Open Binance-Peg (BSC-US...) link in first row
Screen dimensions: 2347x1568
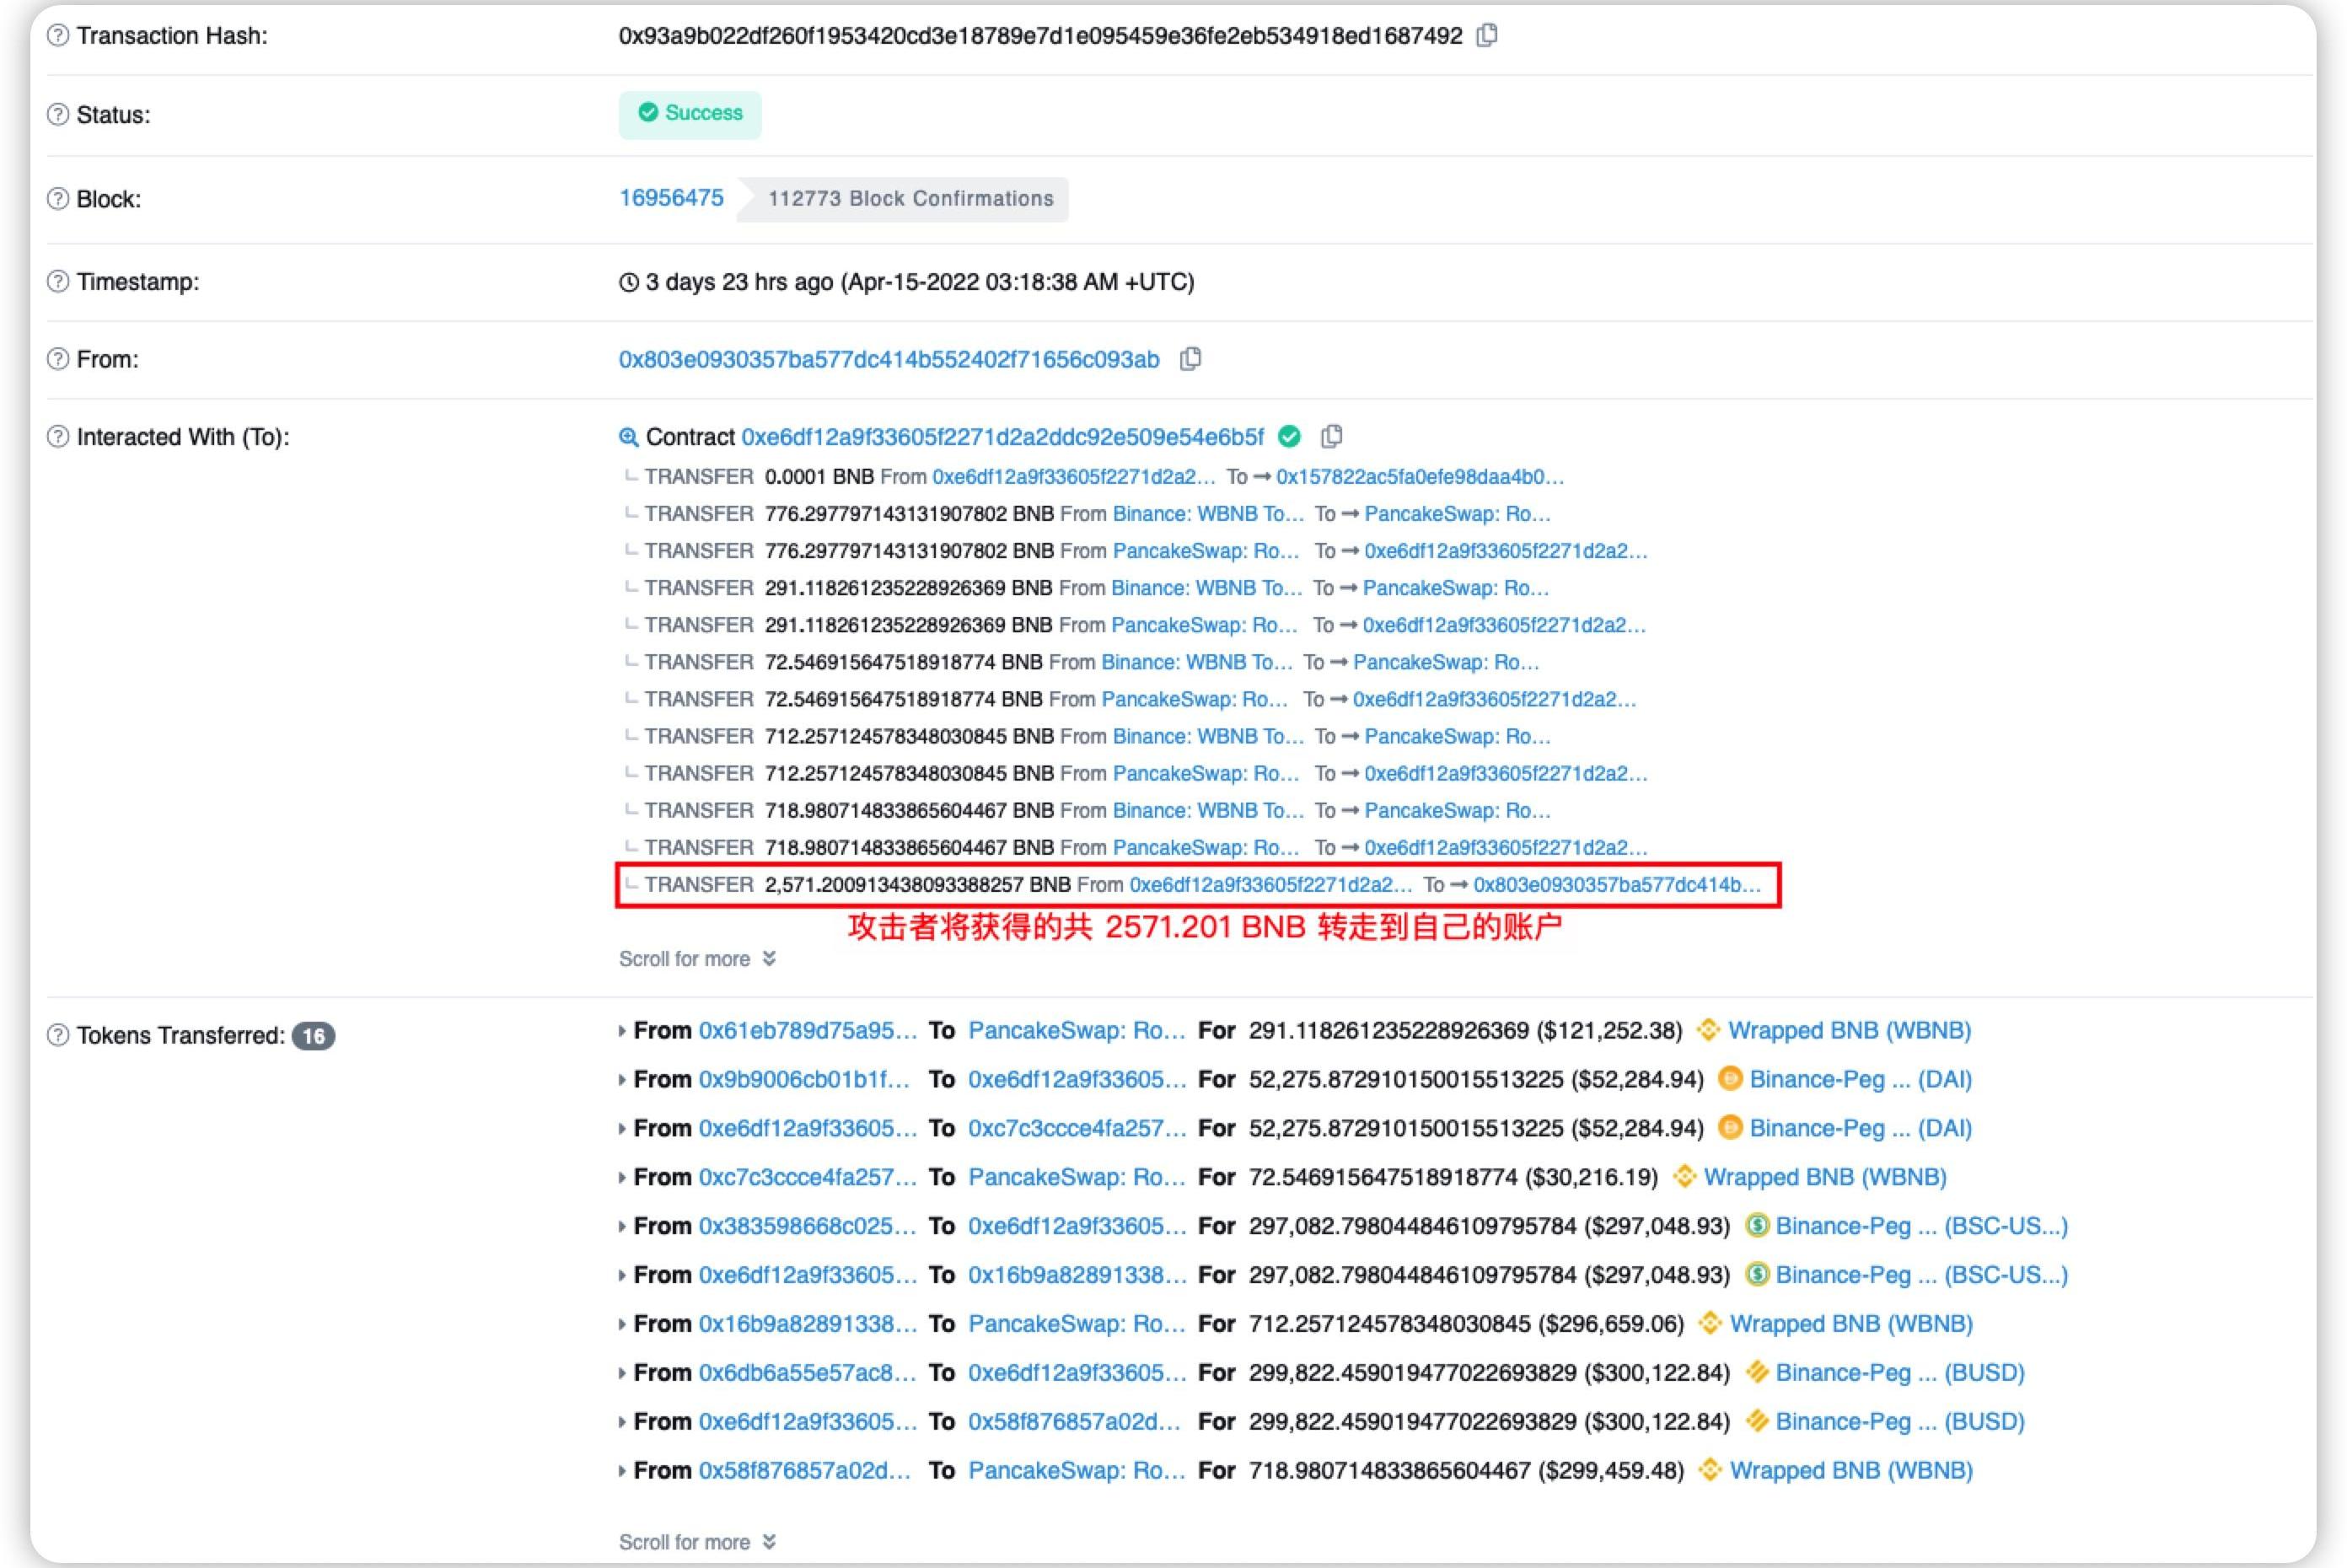(x=1921, y=1225)
